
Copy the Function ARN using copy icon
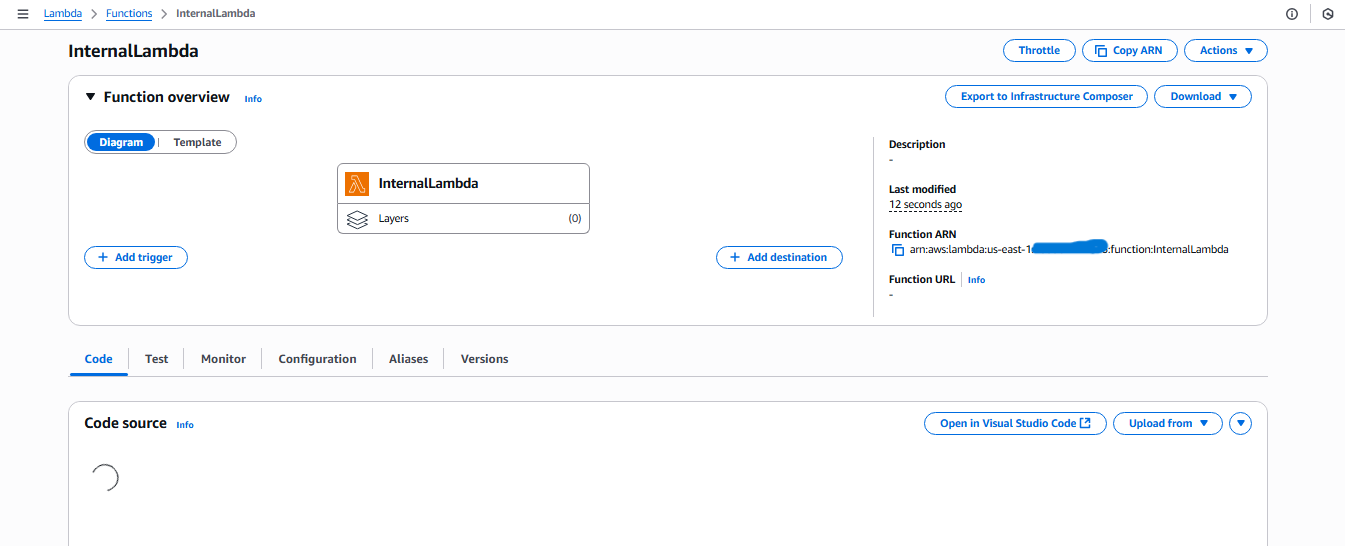[897, 249]
